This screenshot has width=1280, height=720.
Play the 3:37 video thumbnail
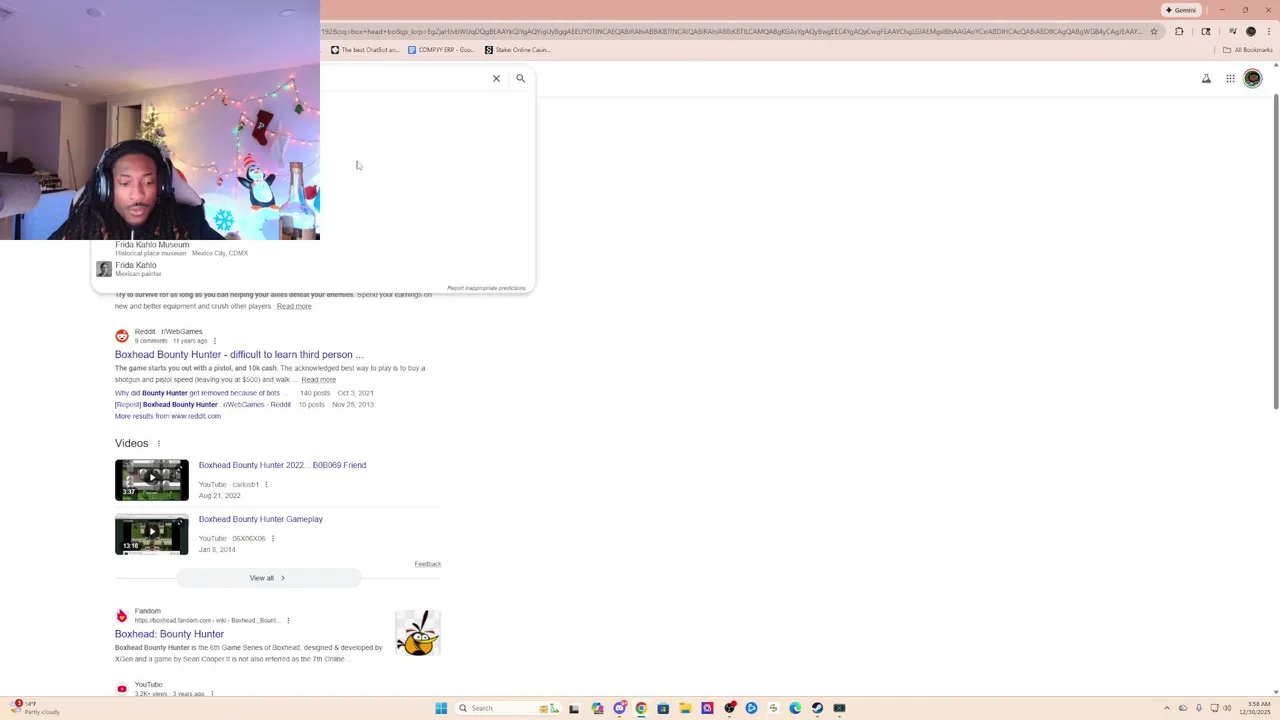click(x=152, y=480)
